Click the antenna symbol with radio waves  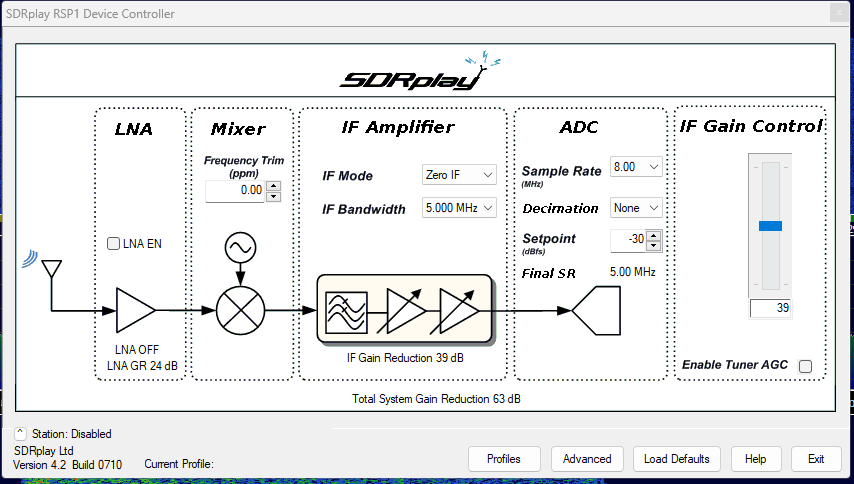42,265
